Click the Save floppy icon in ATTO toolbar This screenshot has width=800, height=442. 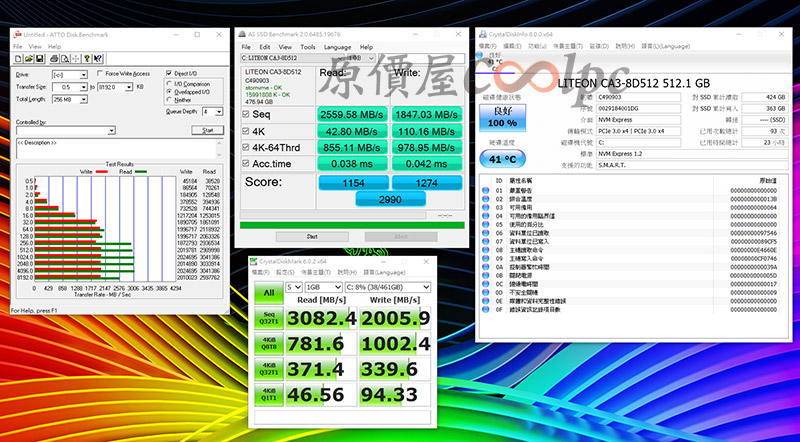click(x=40, y=59)
